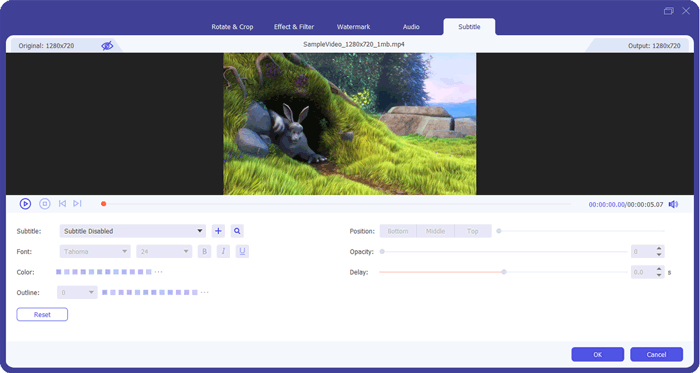
Task: Click the Output: 1280x720 label
Action: (654, 46)
